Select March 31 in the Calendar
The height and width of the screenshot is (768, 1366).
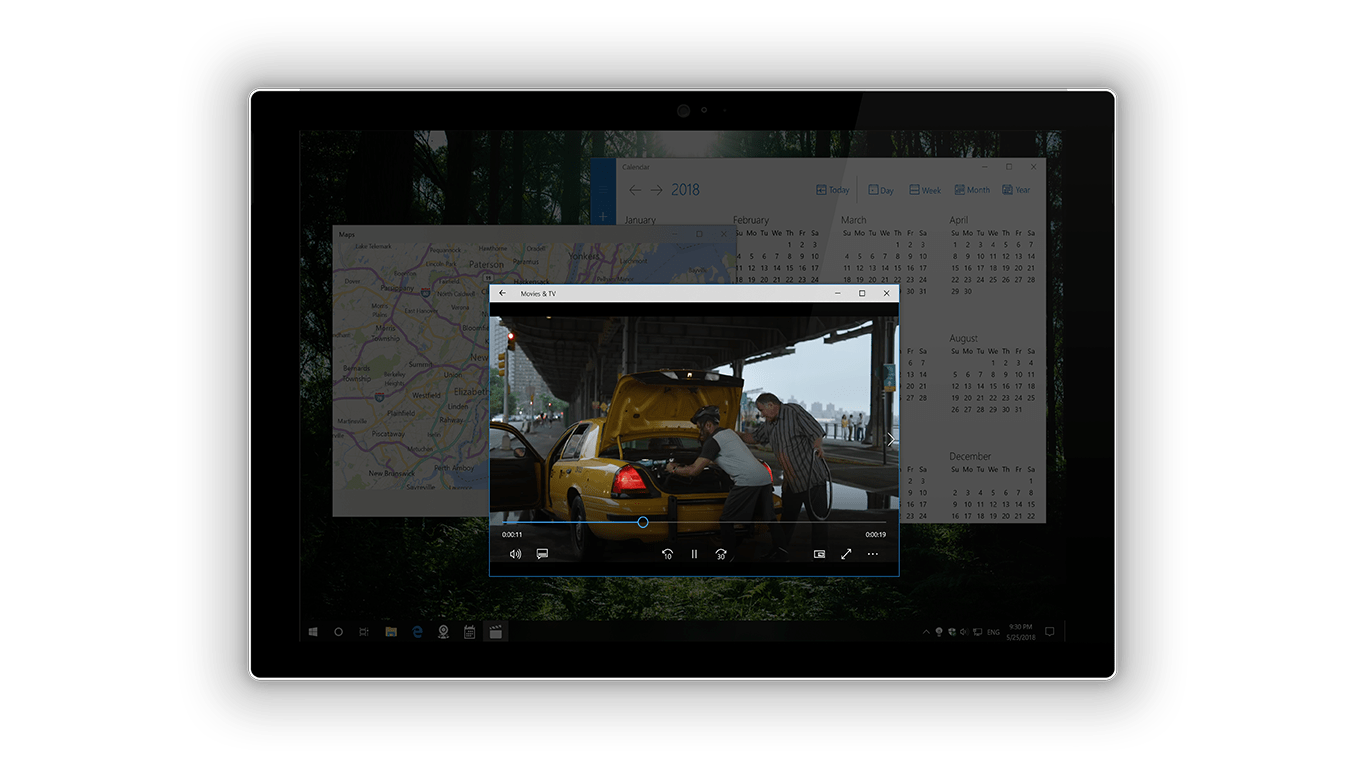coord(923,292)
